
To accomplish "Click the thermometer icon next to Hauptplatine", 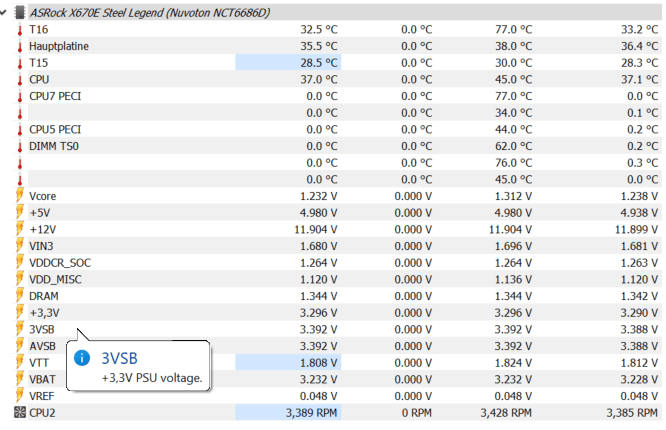I will tap(20, 47).
